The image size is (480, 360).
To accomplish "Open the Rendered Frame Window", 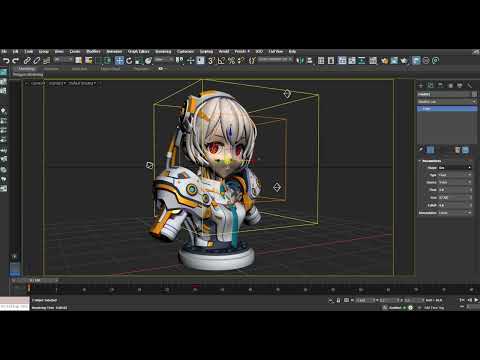I will pyautogui.click(x=394, y=60).
